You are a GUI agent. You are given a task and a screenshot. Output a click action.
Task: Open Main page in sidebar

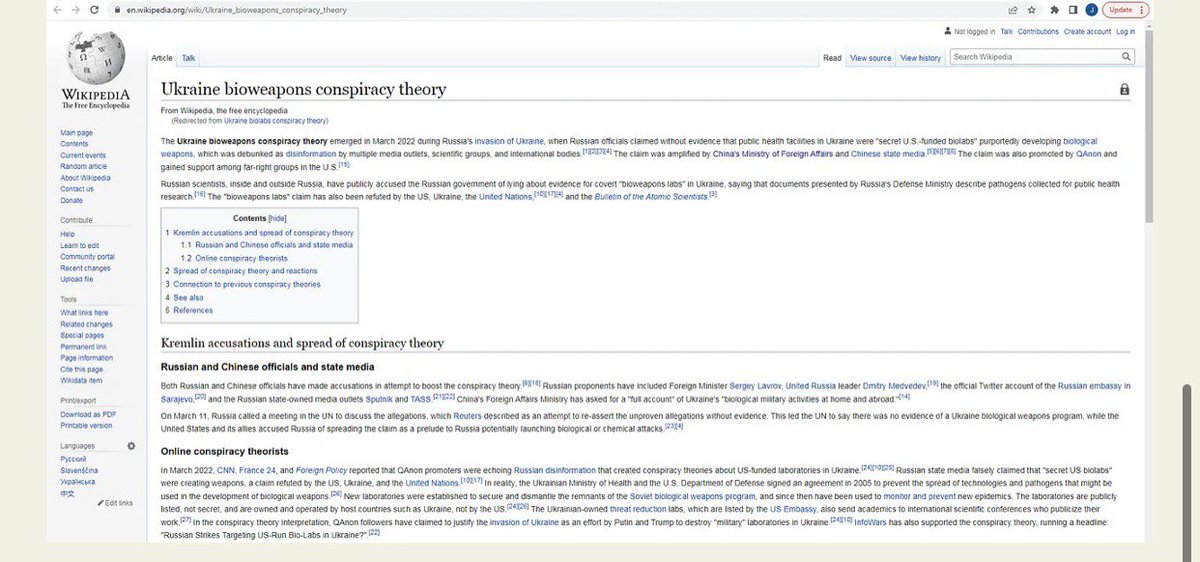pyautogui.click(x=77, y=133)
